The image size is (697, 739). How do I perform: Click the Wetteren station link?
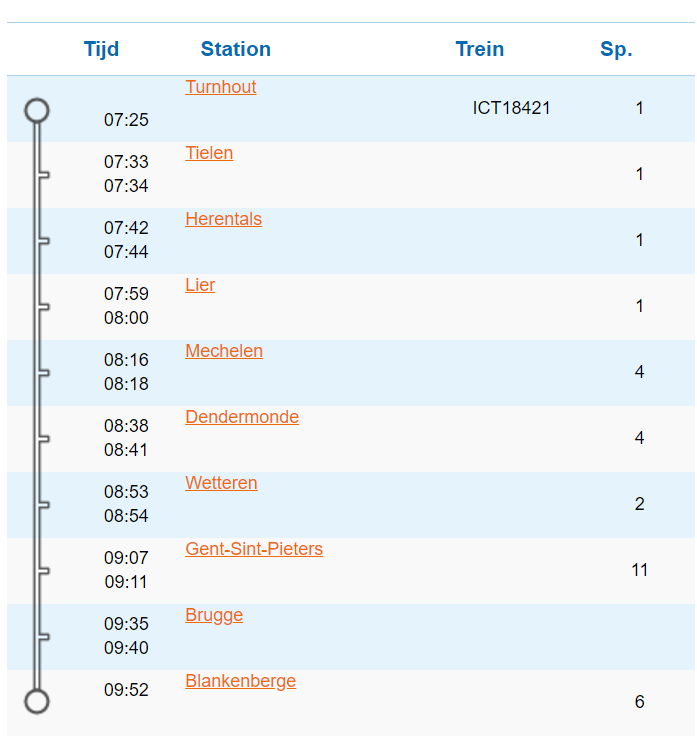(221, 483)
